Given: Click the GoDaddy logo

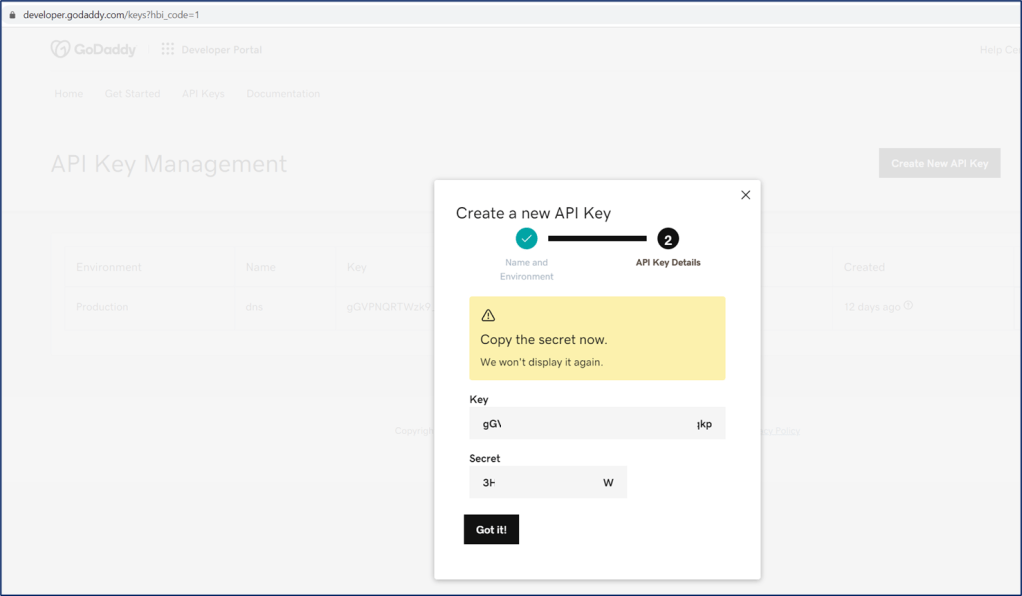Looking at the screenshot, I should point(93,49).
